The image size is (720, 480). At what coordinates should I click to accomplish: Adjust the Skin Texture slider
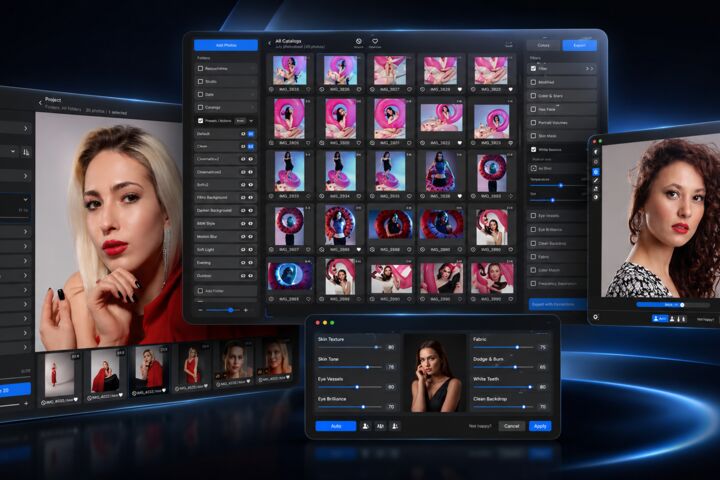(x=350, y=347)
